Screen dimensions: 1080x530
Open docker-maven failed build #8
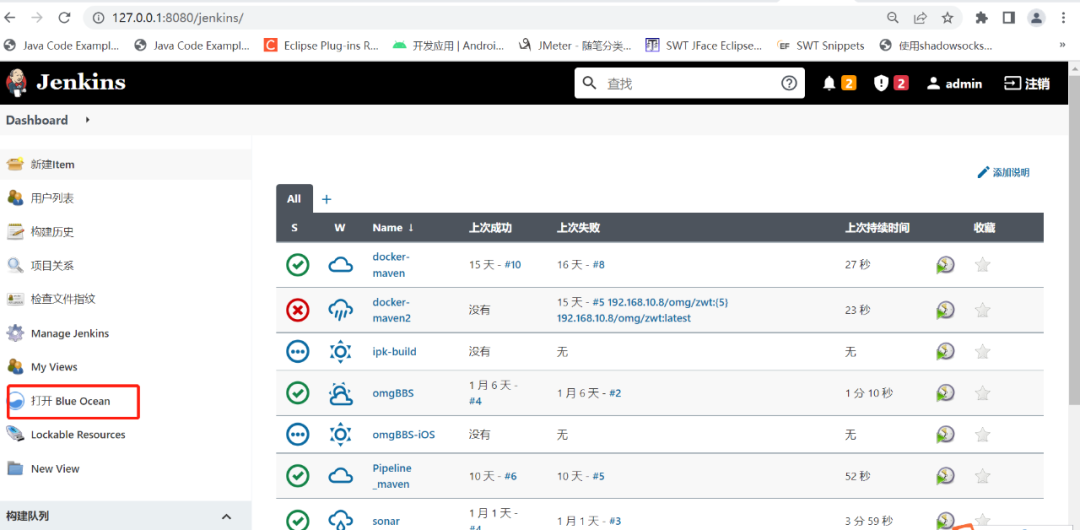(599, 265)
